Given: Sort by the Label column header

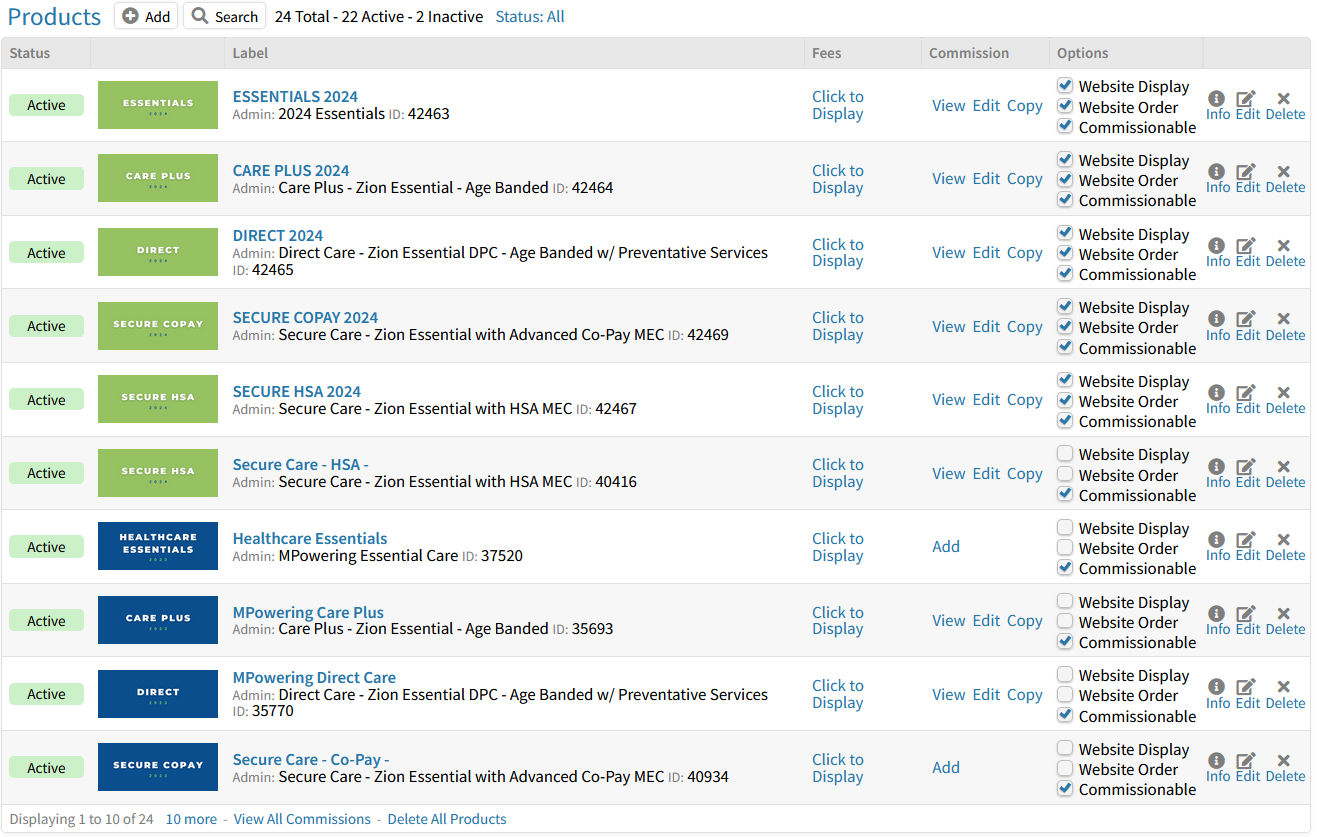Looking at the screenshot, I should coord(250,53).
